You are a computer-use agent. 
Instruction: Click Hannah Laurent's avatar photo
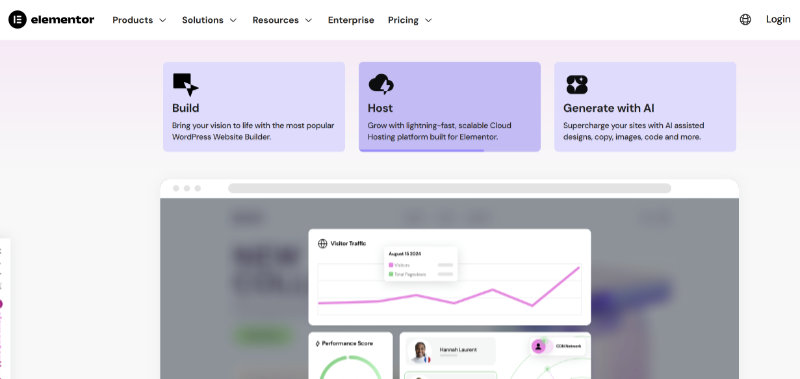(421, 352)
